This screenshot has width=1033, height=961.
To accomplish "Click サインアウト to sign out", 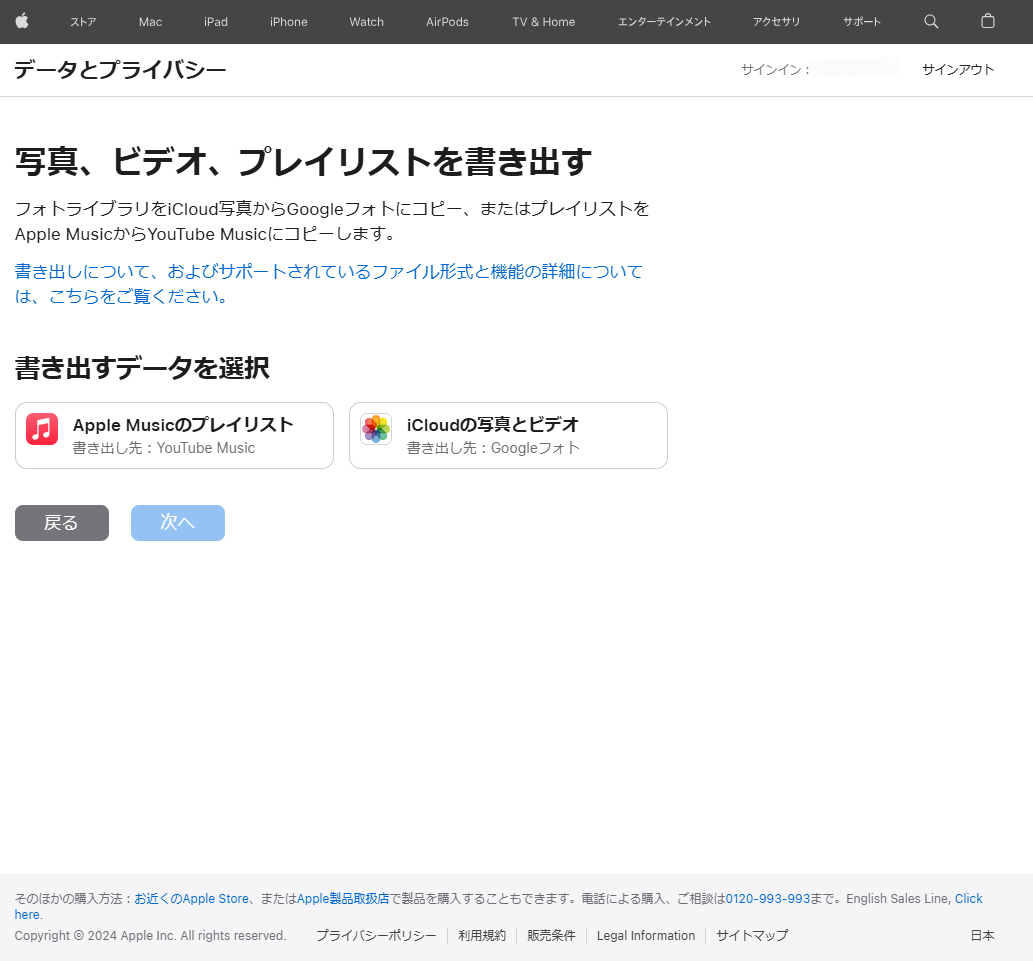I will (x=957, y=69).
